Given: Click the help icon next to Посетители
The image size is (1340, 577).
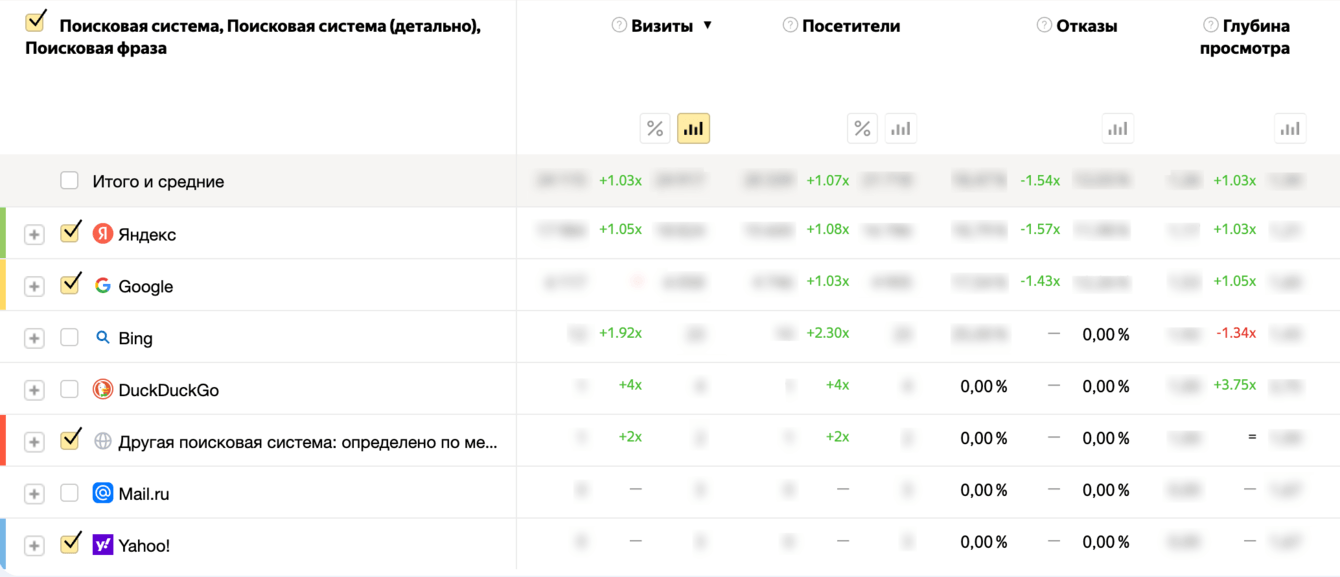Looking at the screenshot, I should pyautogui.click(x=790, y=26).
